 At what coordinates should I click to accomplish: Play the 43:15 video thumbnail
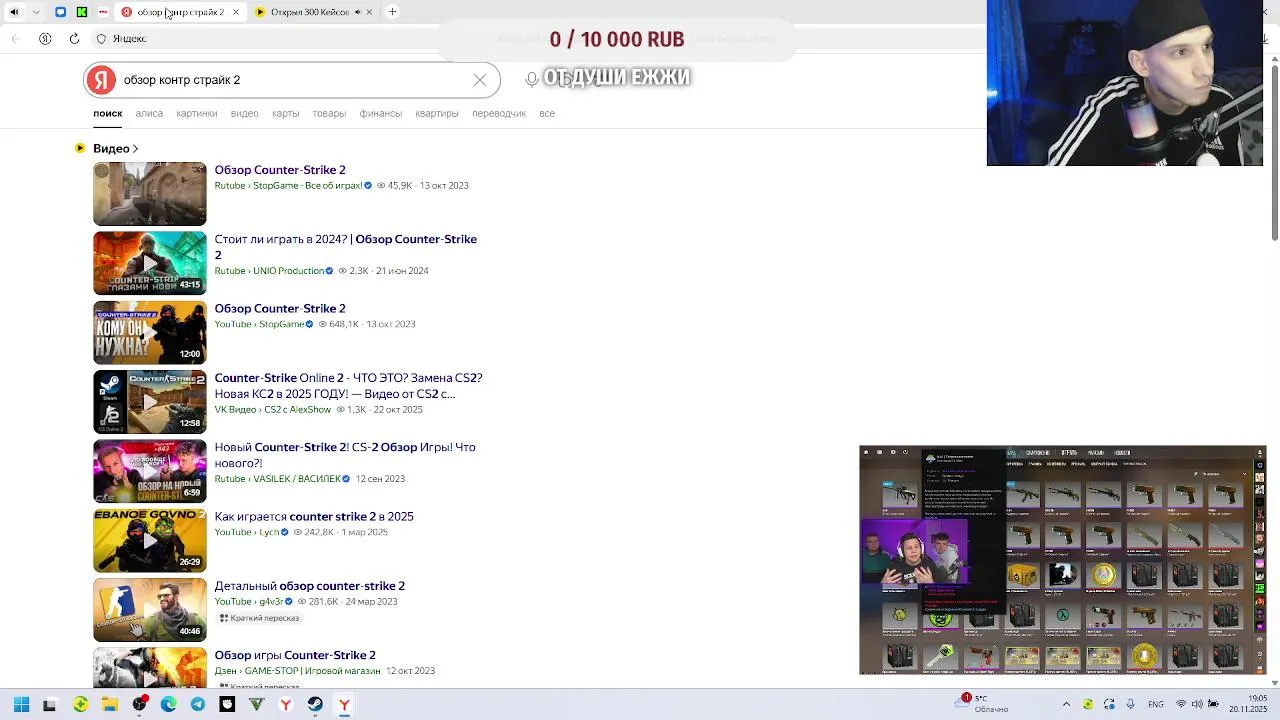pos(150,263)
